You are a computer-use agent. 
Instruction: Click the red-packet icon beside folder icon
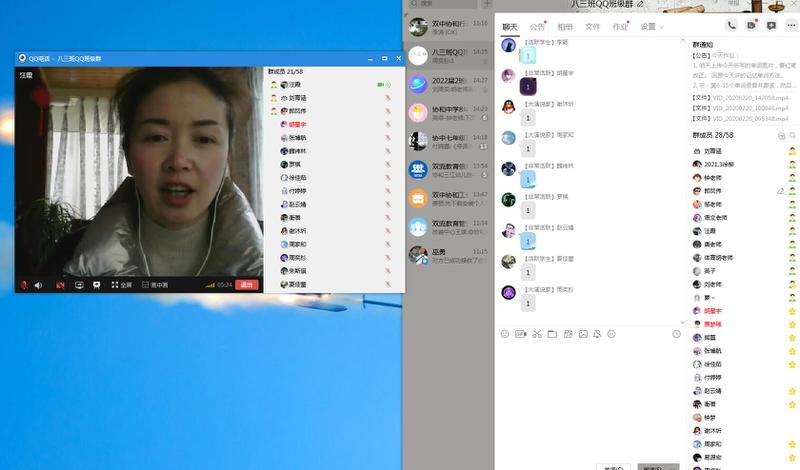click(x=568, y=334)
